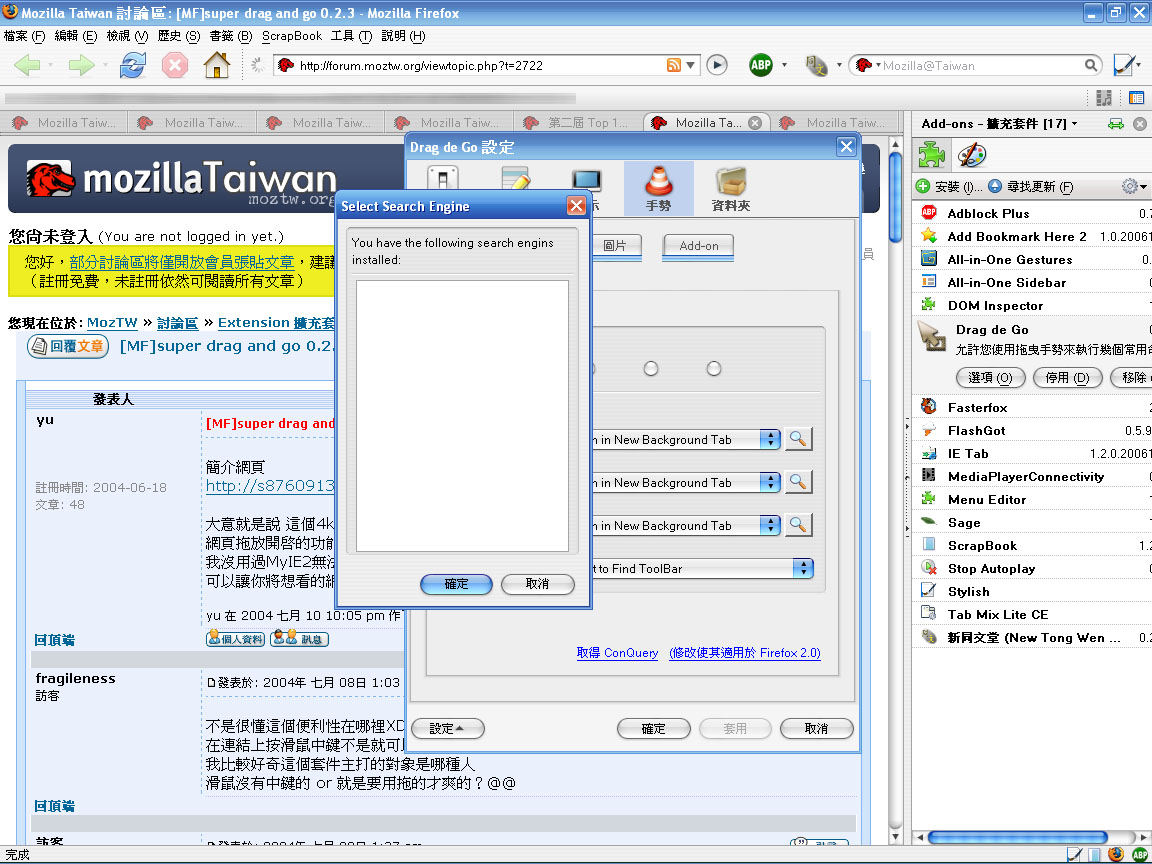Open the 編輯 (E) Edit menu
The height and width of the screenshot is (864, 1152).
click(76, 35)
